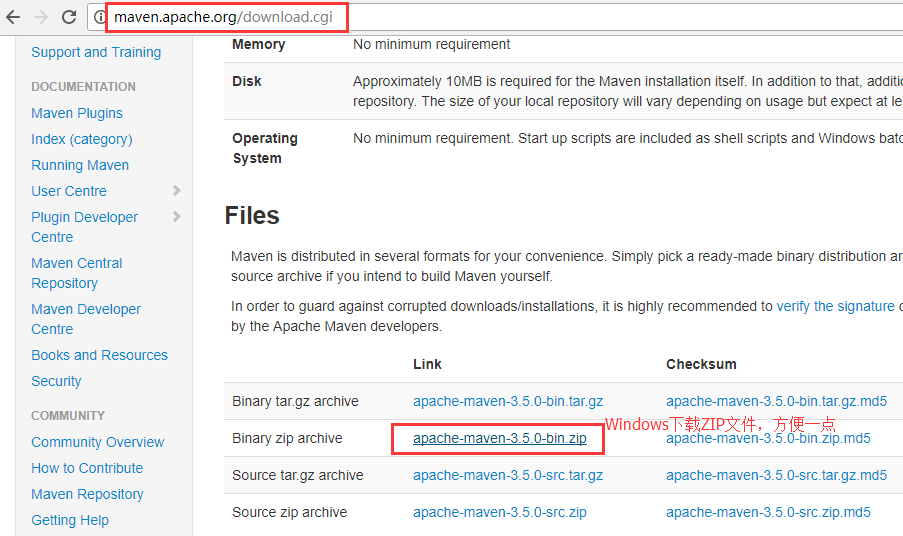This screenshot has width=903, height=536.
Task: Open Support and Training link
Action: [96, 52]
